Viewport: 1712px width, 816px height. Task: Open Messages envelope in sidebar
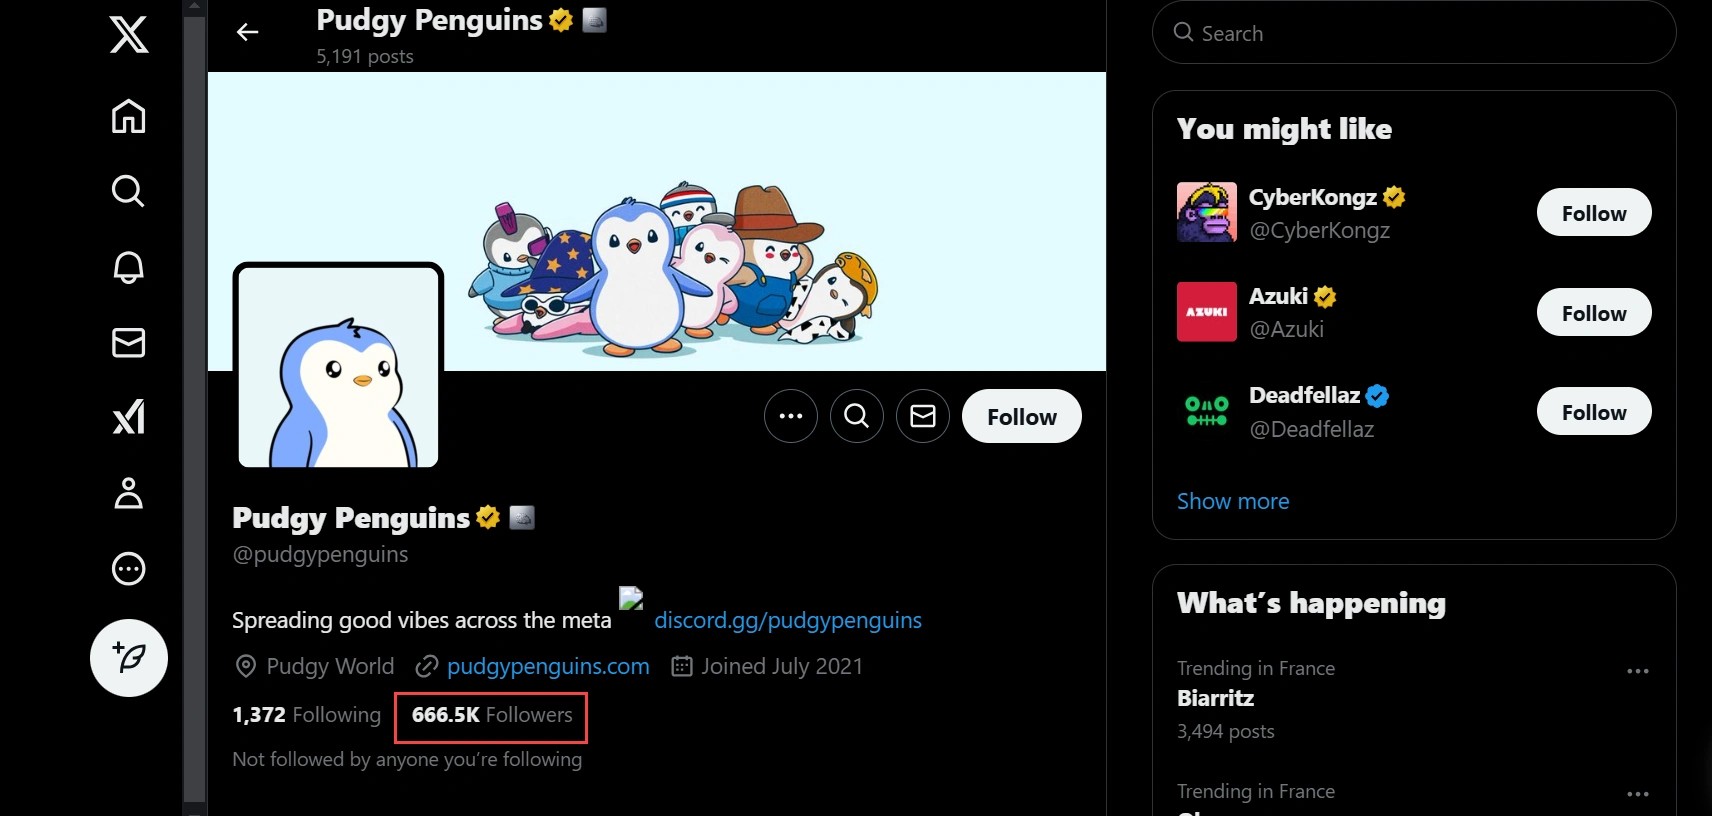pyautogui.click(x=128, y=343)
